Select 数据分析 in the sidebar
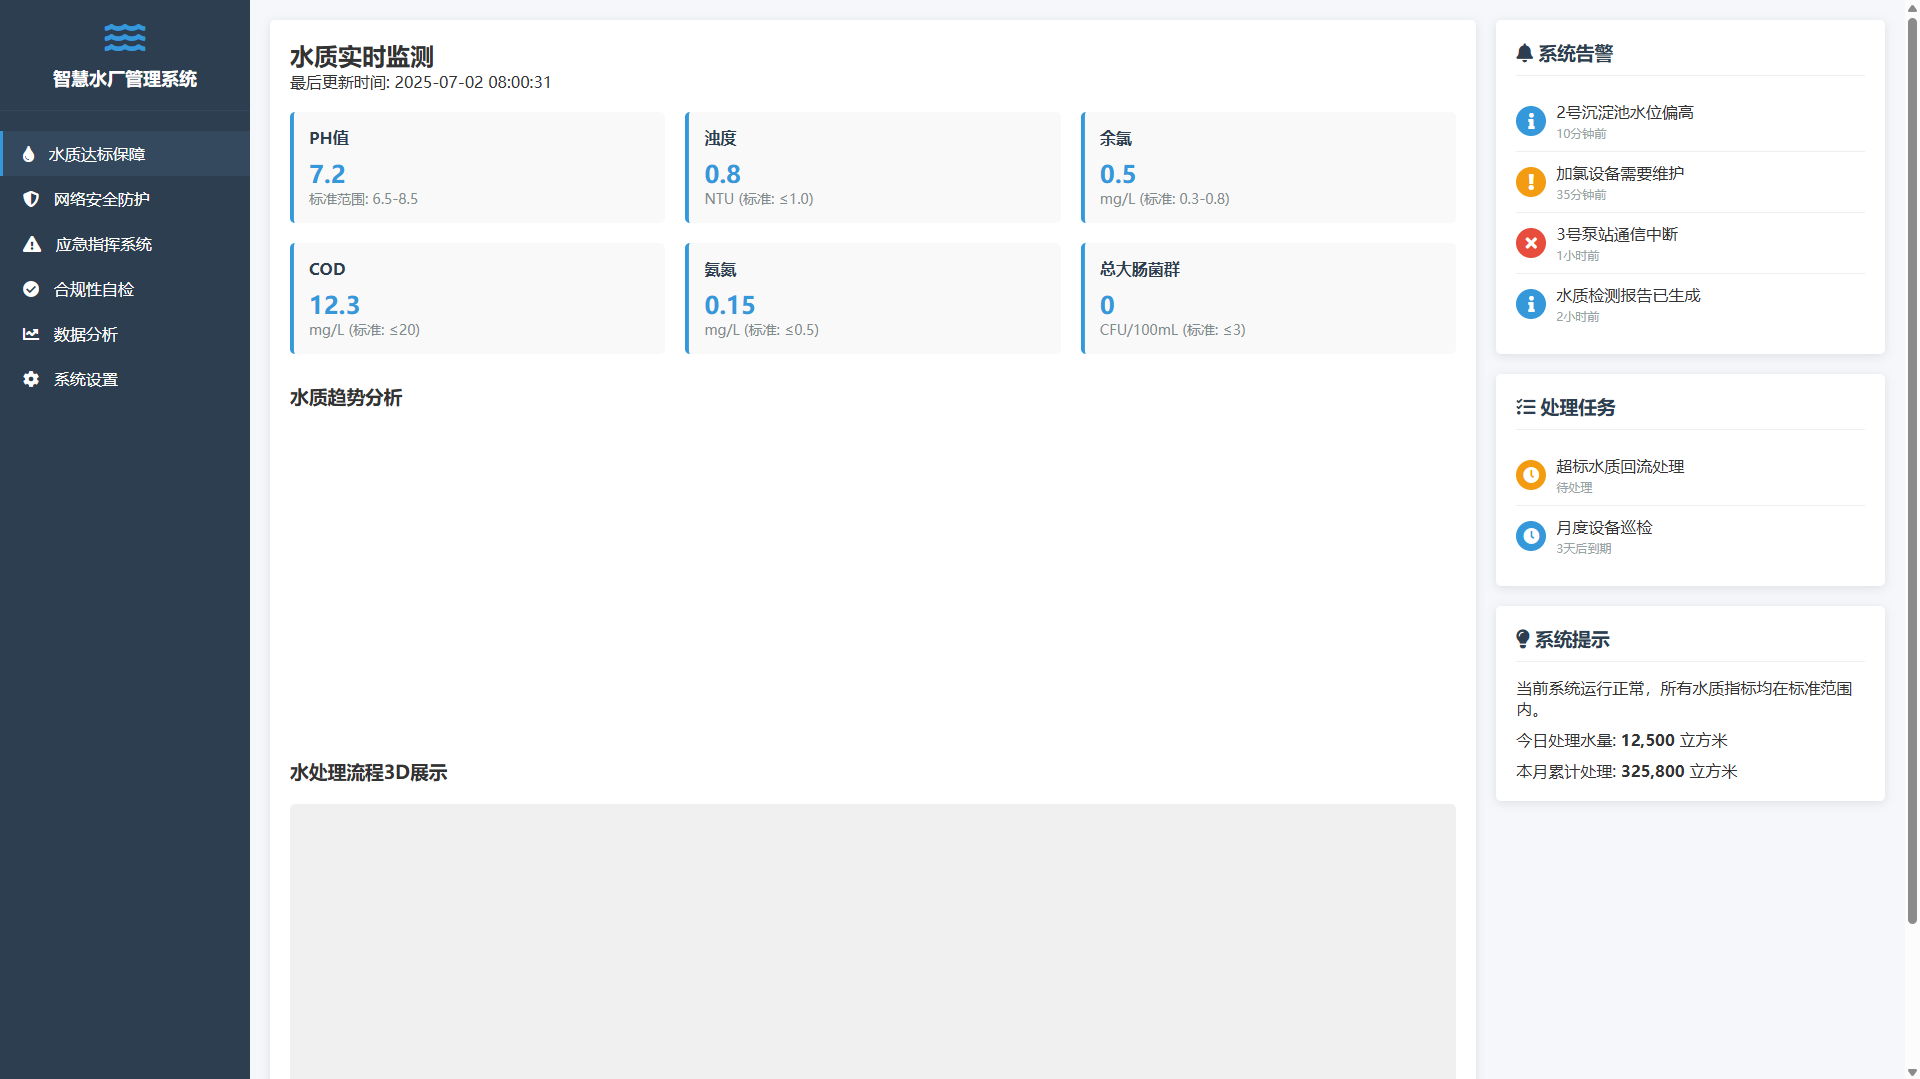 (85, 334)
